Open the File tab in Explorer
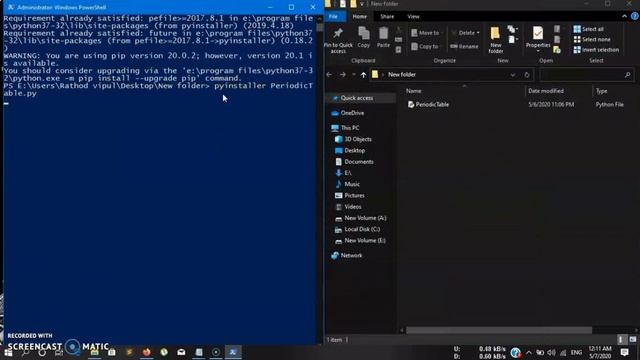Image resolution: width=640 pixels, height=360 pixels. [x=333, y=16]
